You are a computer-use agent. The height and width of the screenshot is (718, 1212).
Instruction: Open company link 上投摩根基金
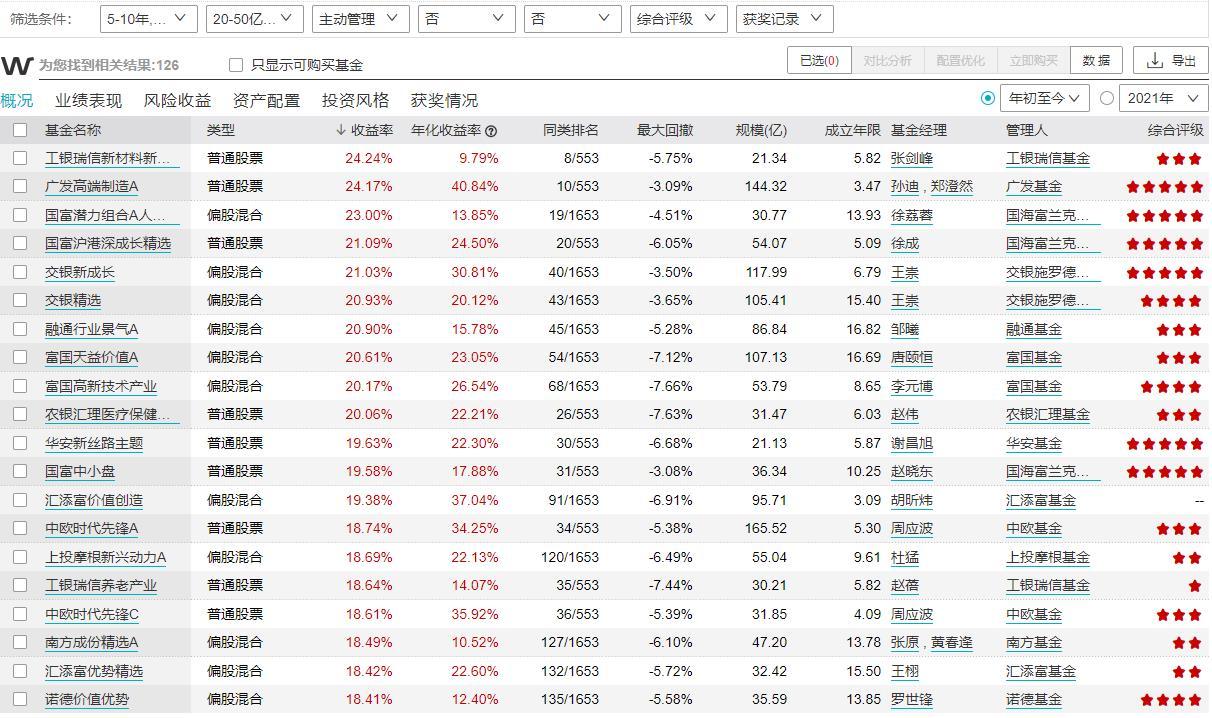coord(1048,557)
